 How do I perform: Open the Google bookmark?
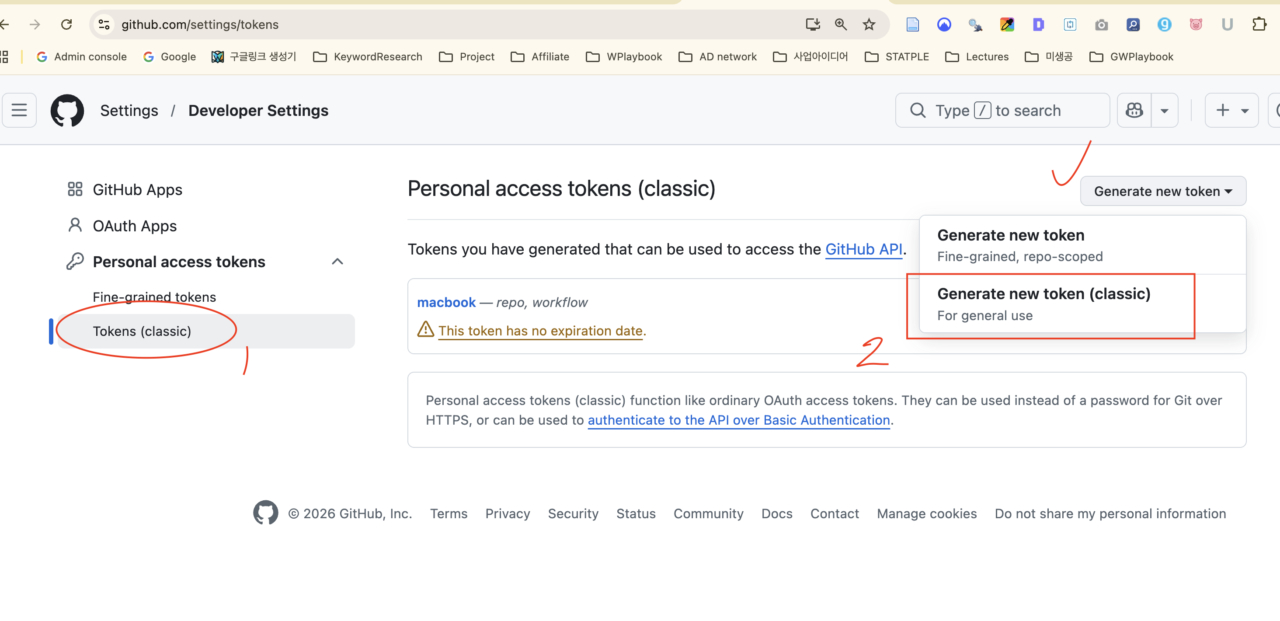[x=169, y=57]
